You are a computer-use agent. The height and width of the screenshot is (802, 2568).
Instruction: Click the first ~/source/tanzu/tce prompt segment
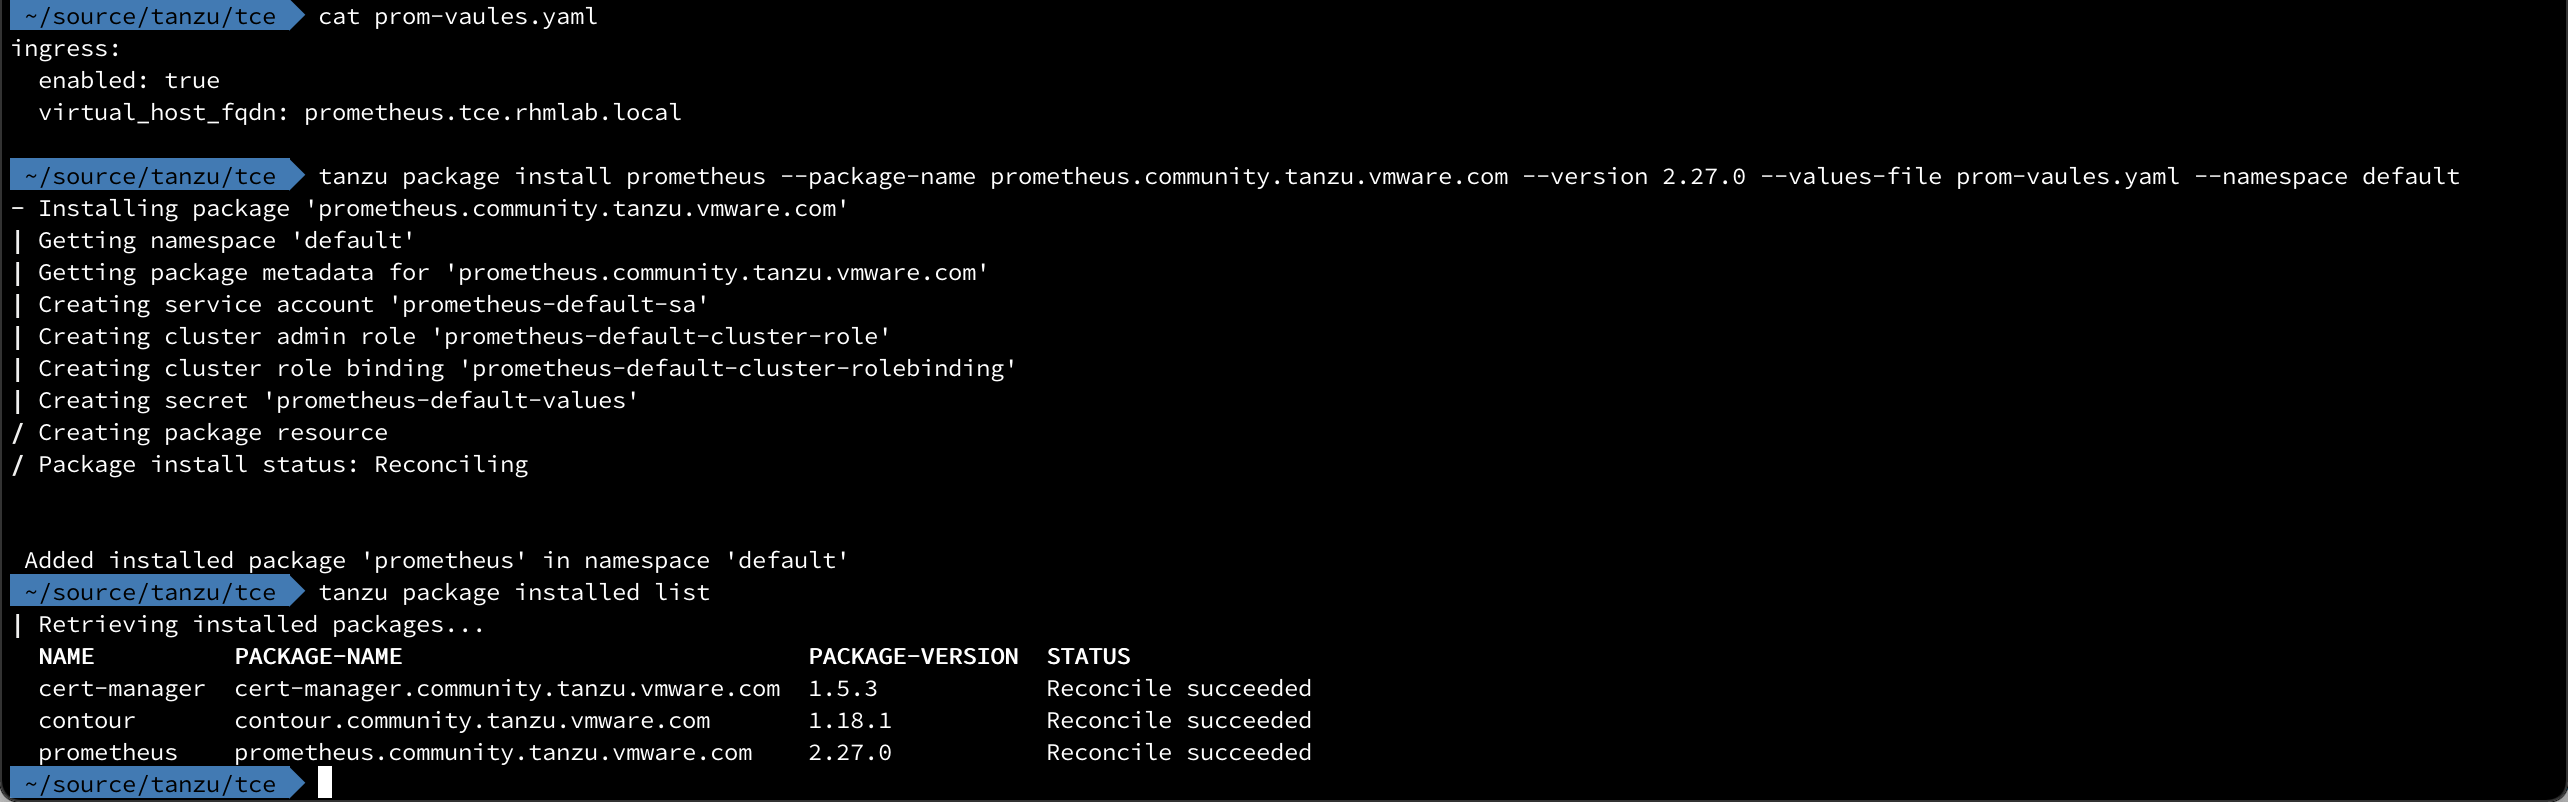pyautogui.click(x=150, y=17)
